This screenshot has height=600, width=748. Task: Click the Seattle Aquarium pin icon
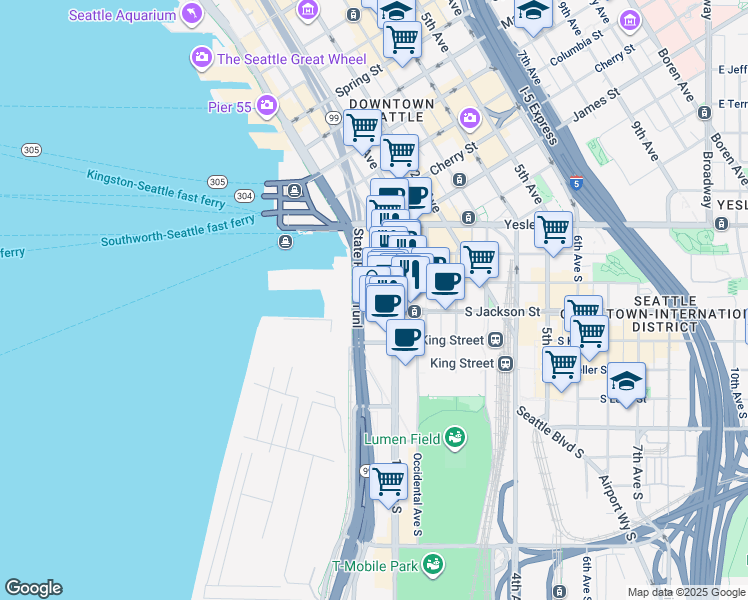click(190, 14)
